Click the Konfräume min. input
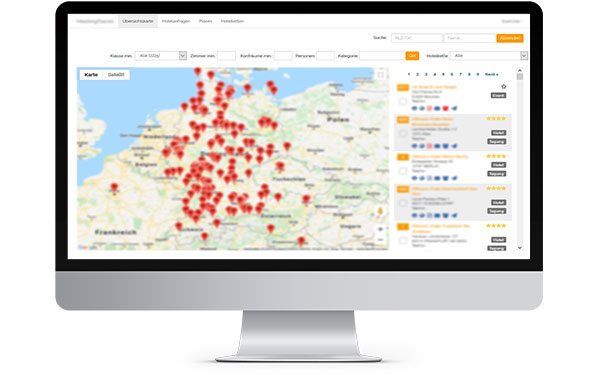The height and width of the screenshot is (375, 600). point(283,55)
